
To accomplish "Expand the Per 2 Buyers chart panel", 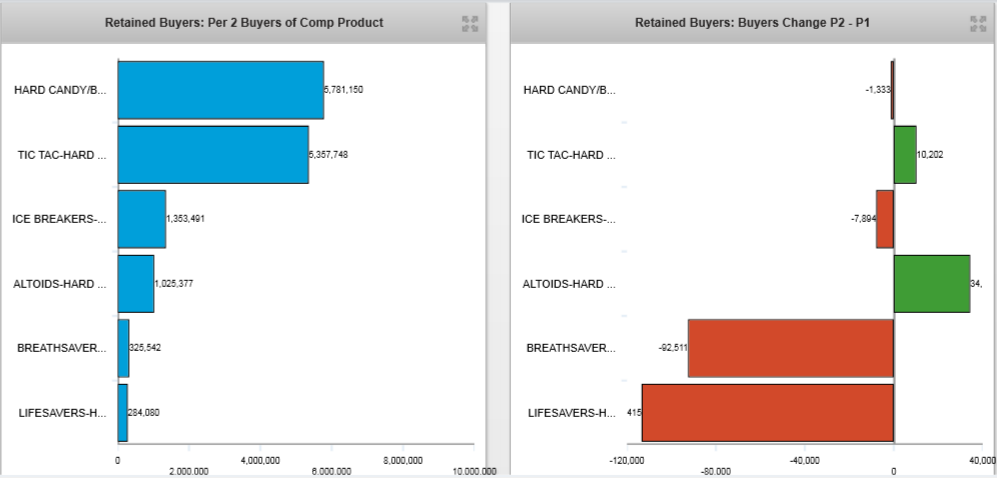I will tap(469, 23).
